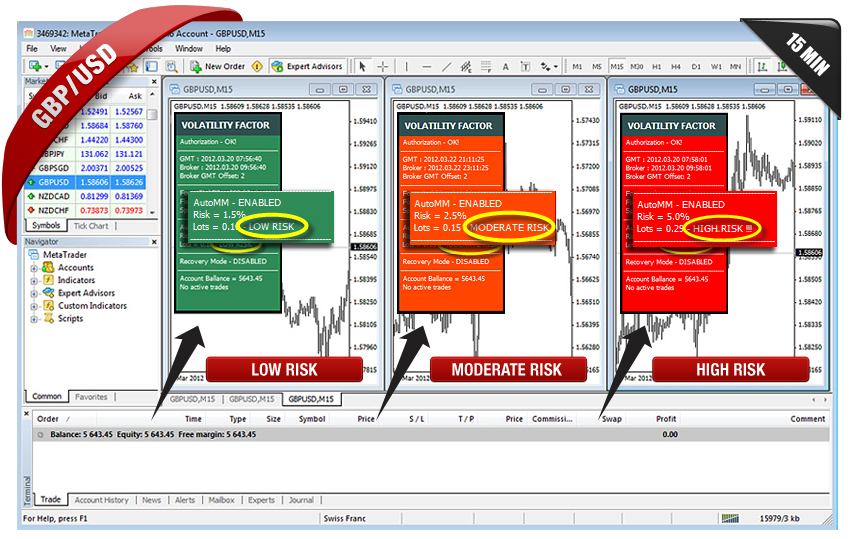Open the News terminal tab

(151, 500)
